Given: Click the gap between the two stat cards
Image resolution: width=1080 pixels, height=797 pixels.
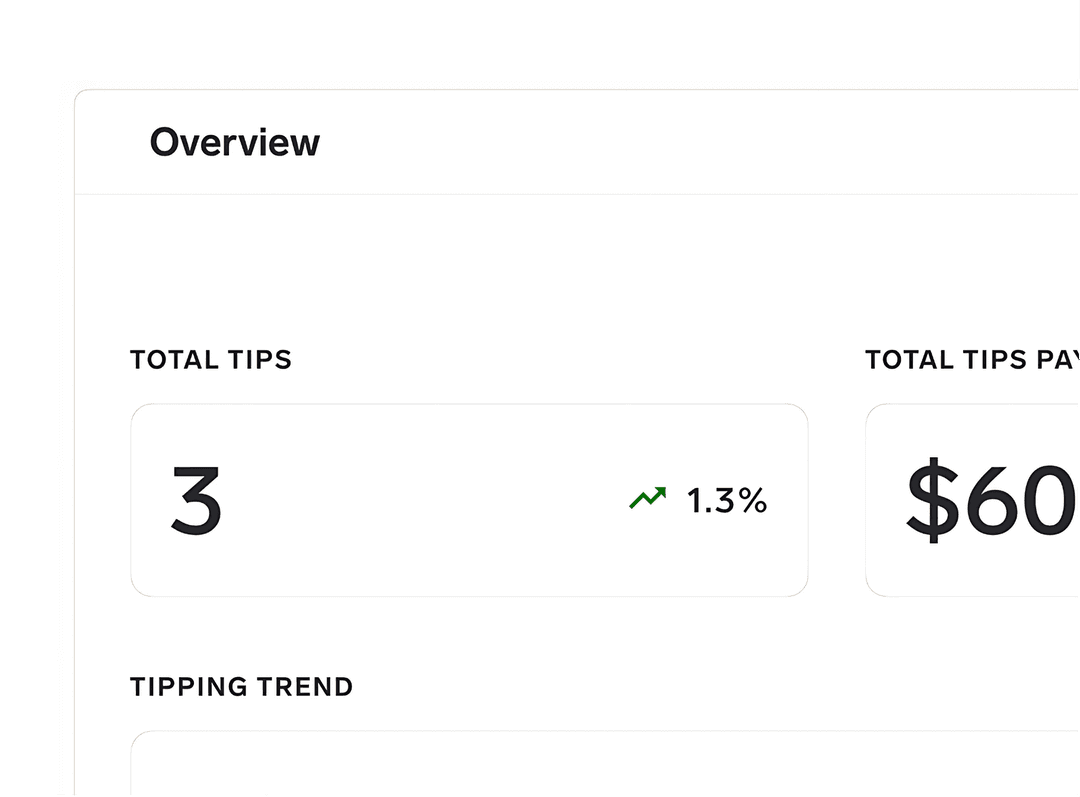Looking at the screenshot, I should [838, 498].
